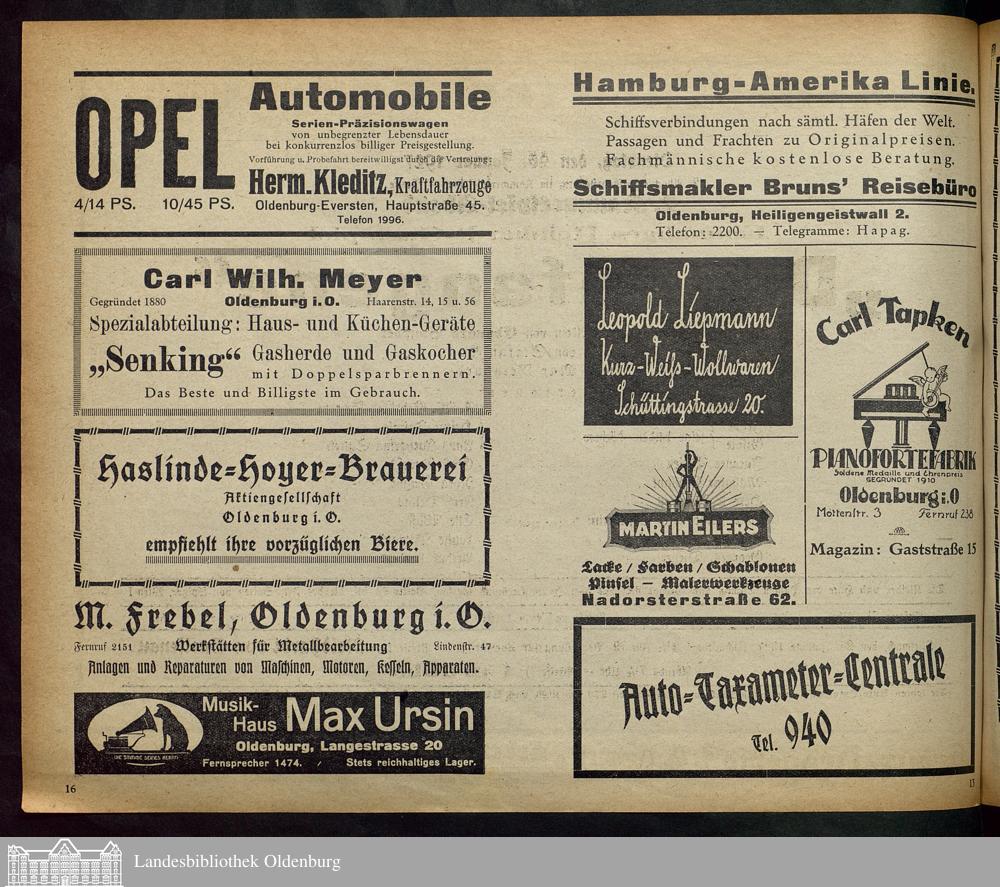Click the Max Ursin name text
Image resolution: width=1000 pixels, height=887 pixels.
tap(379, 716)
